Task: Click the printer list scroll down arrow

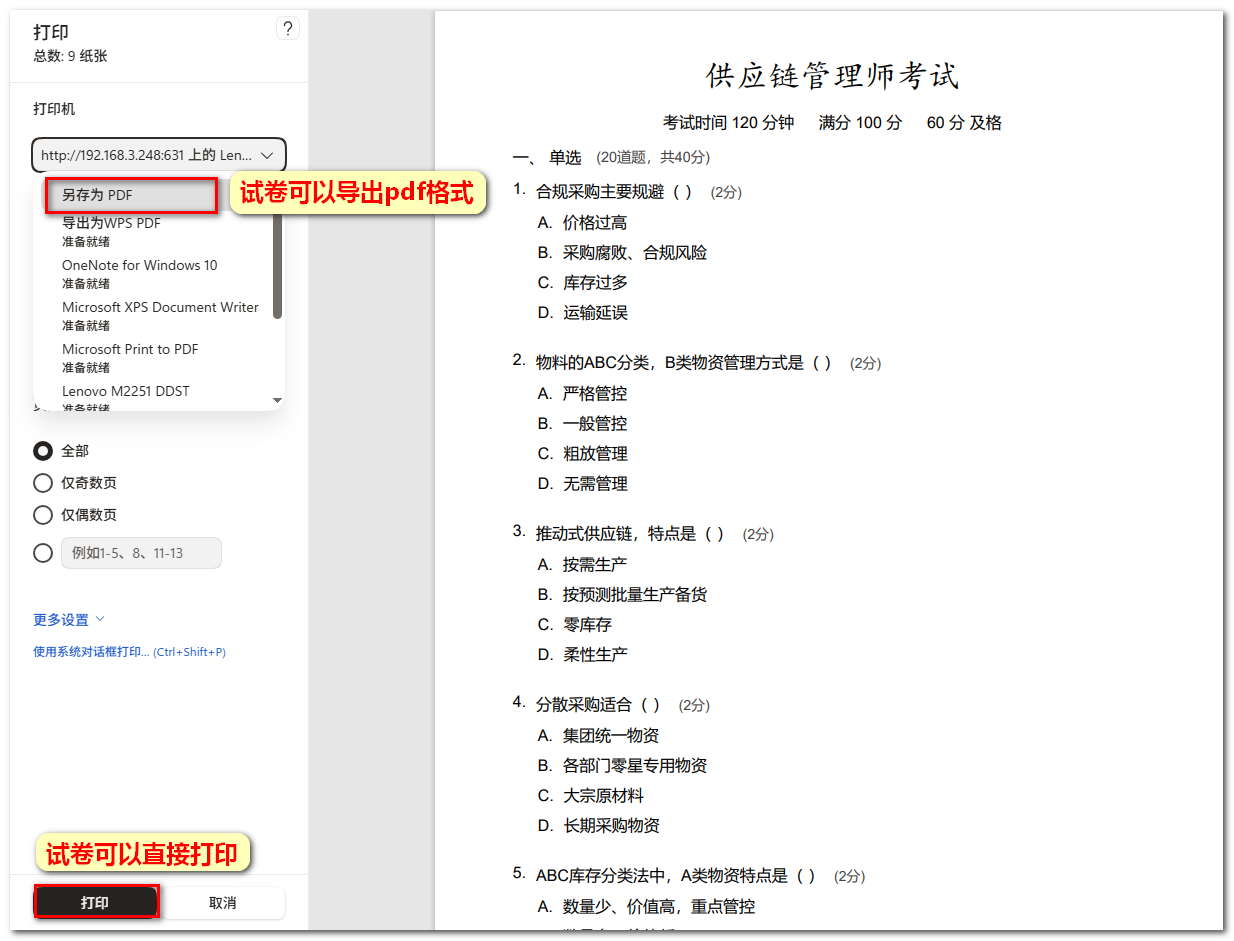Action: [x=277, y=400]
